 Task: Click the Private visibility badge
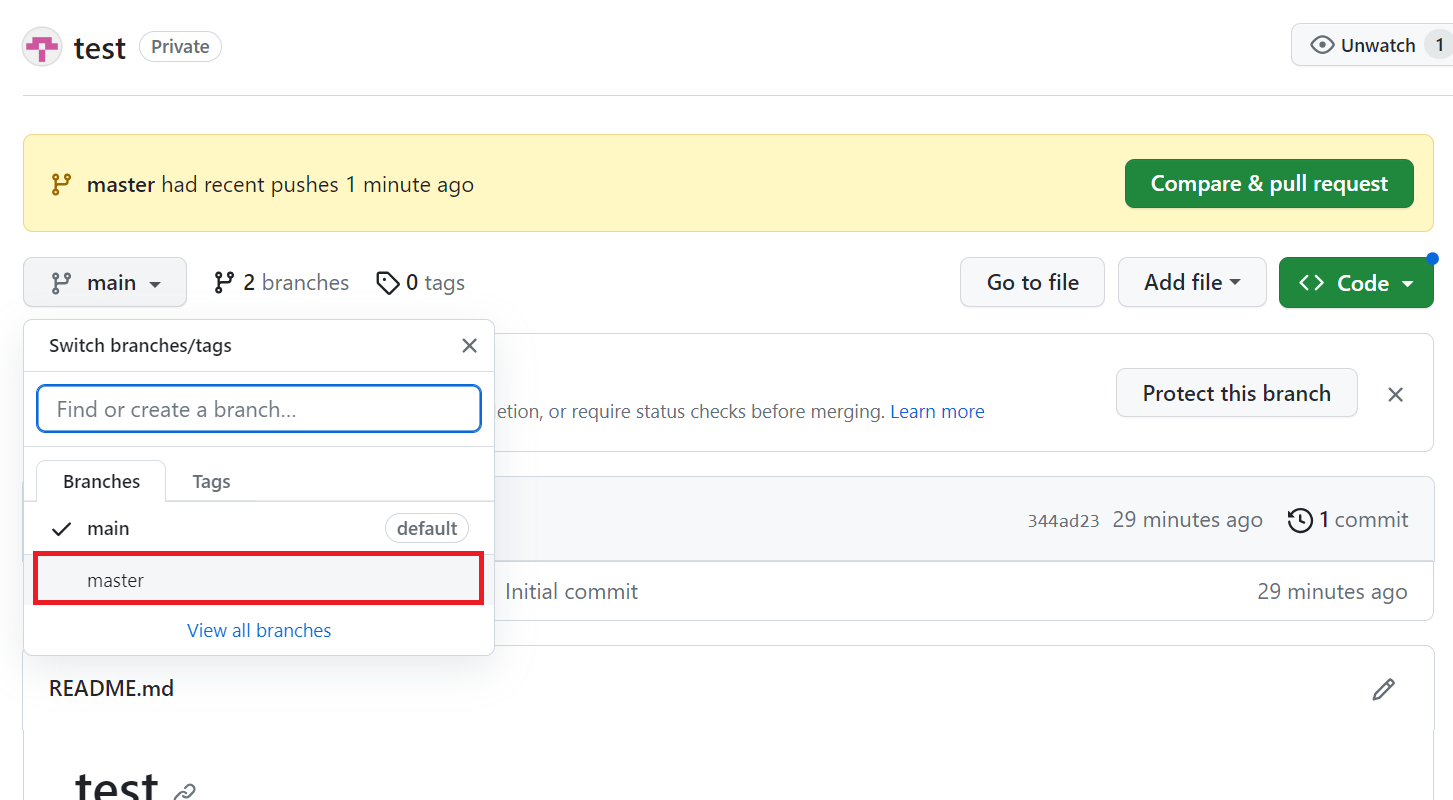pyautogui.click(x=180, y=47)
